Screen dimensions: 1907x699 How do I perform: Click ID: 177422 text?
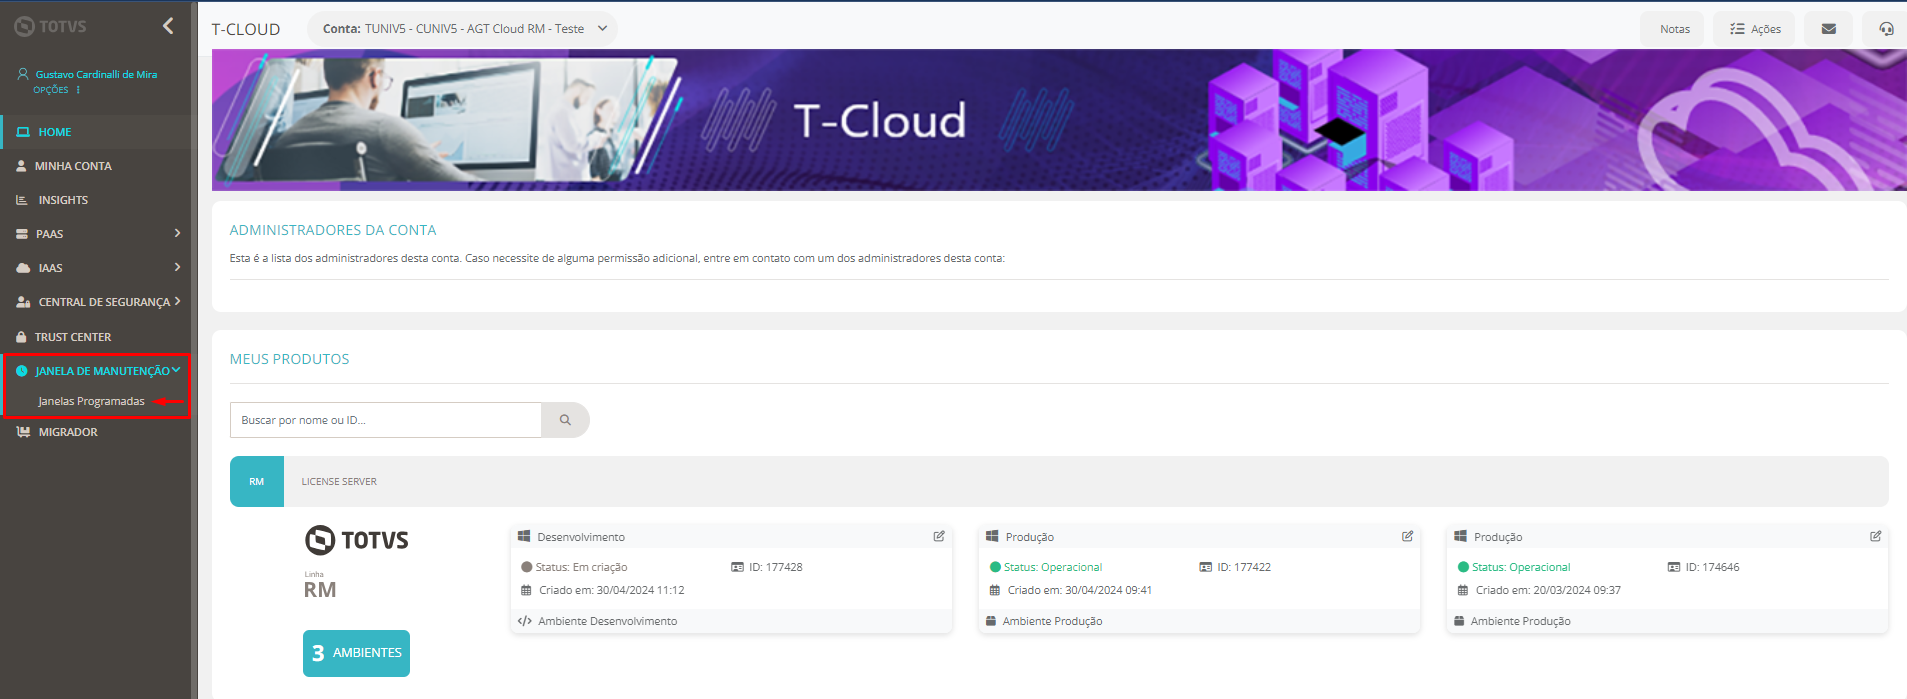click(1244, 567)
